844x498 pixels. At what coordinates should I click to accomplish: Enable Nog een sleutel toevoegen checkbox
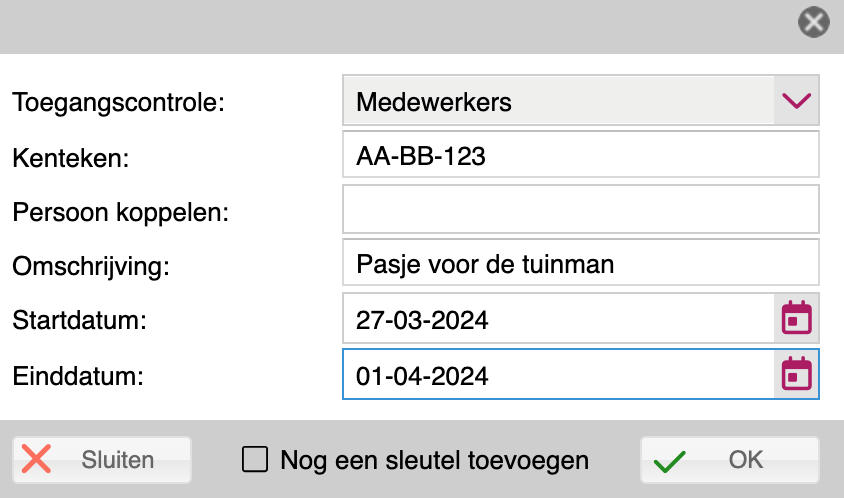(255, 459)
